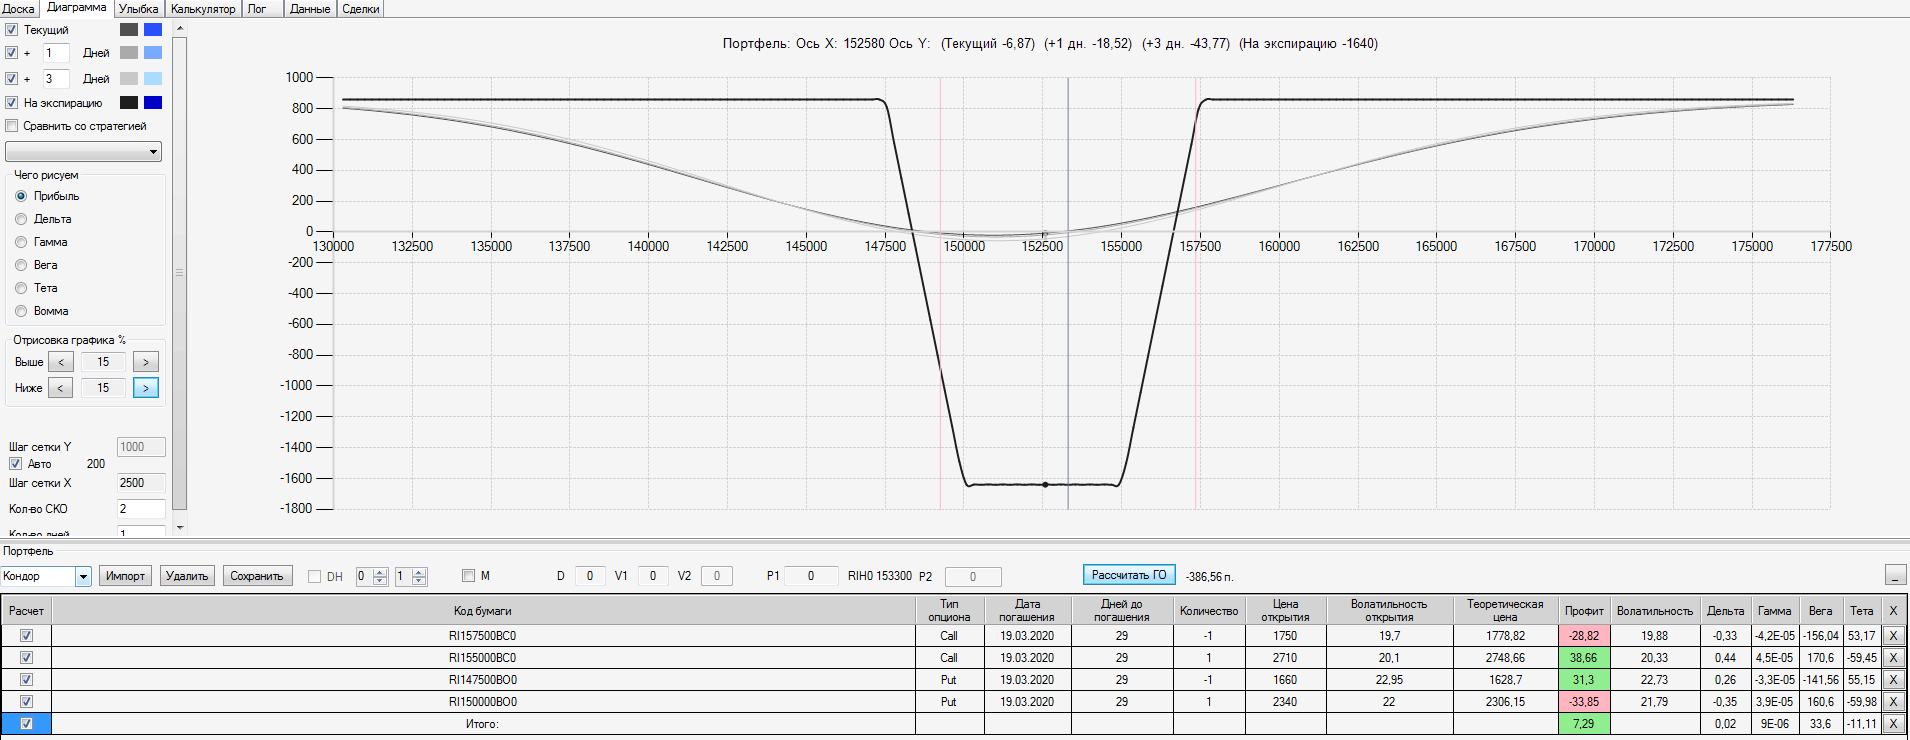Select the Дельта radio button
This screenshot has width=1910, height=740.
(x=21, y=219)
